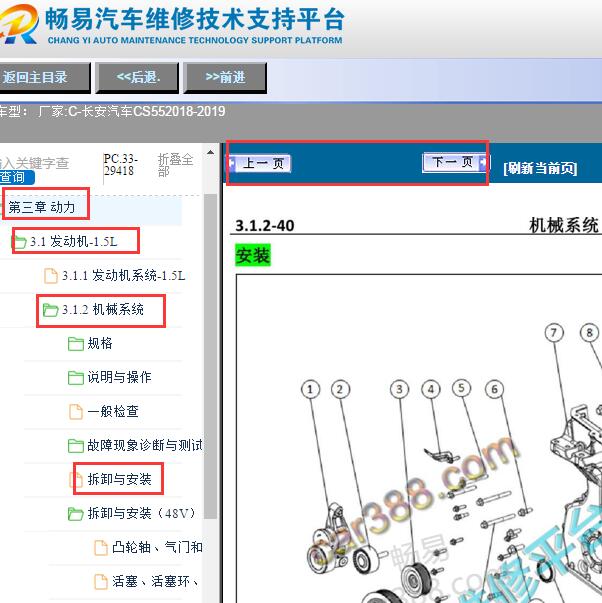Click callout number 3 in diagram
Image resolution: width=602 pixels, height=603 pixels.
[399, 390]
